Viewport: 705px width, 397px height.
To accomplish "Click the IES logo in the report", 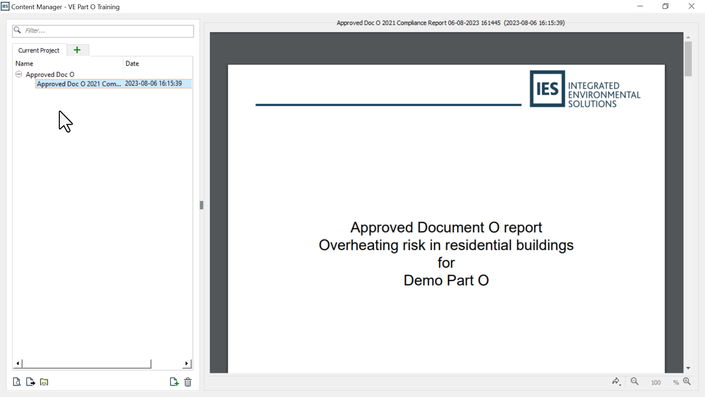I will [x=585, y=89].
